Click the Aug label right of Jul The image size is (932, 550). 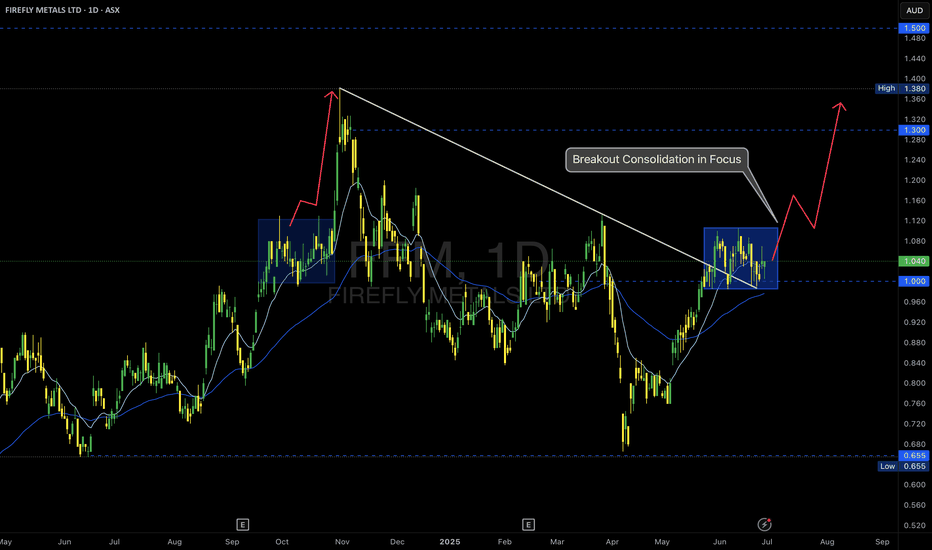(x=827, y=542)
